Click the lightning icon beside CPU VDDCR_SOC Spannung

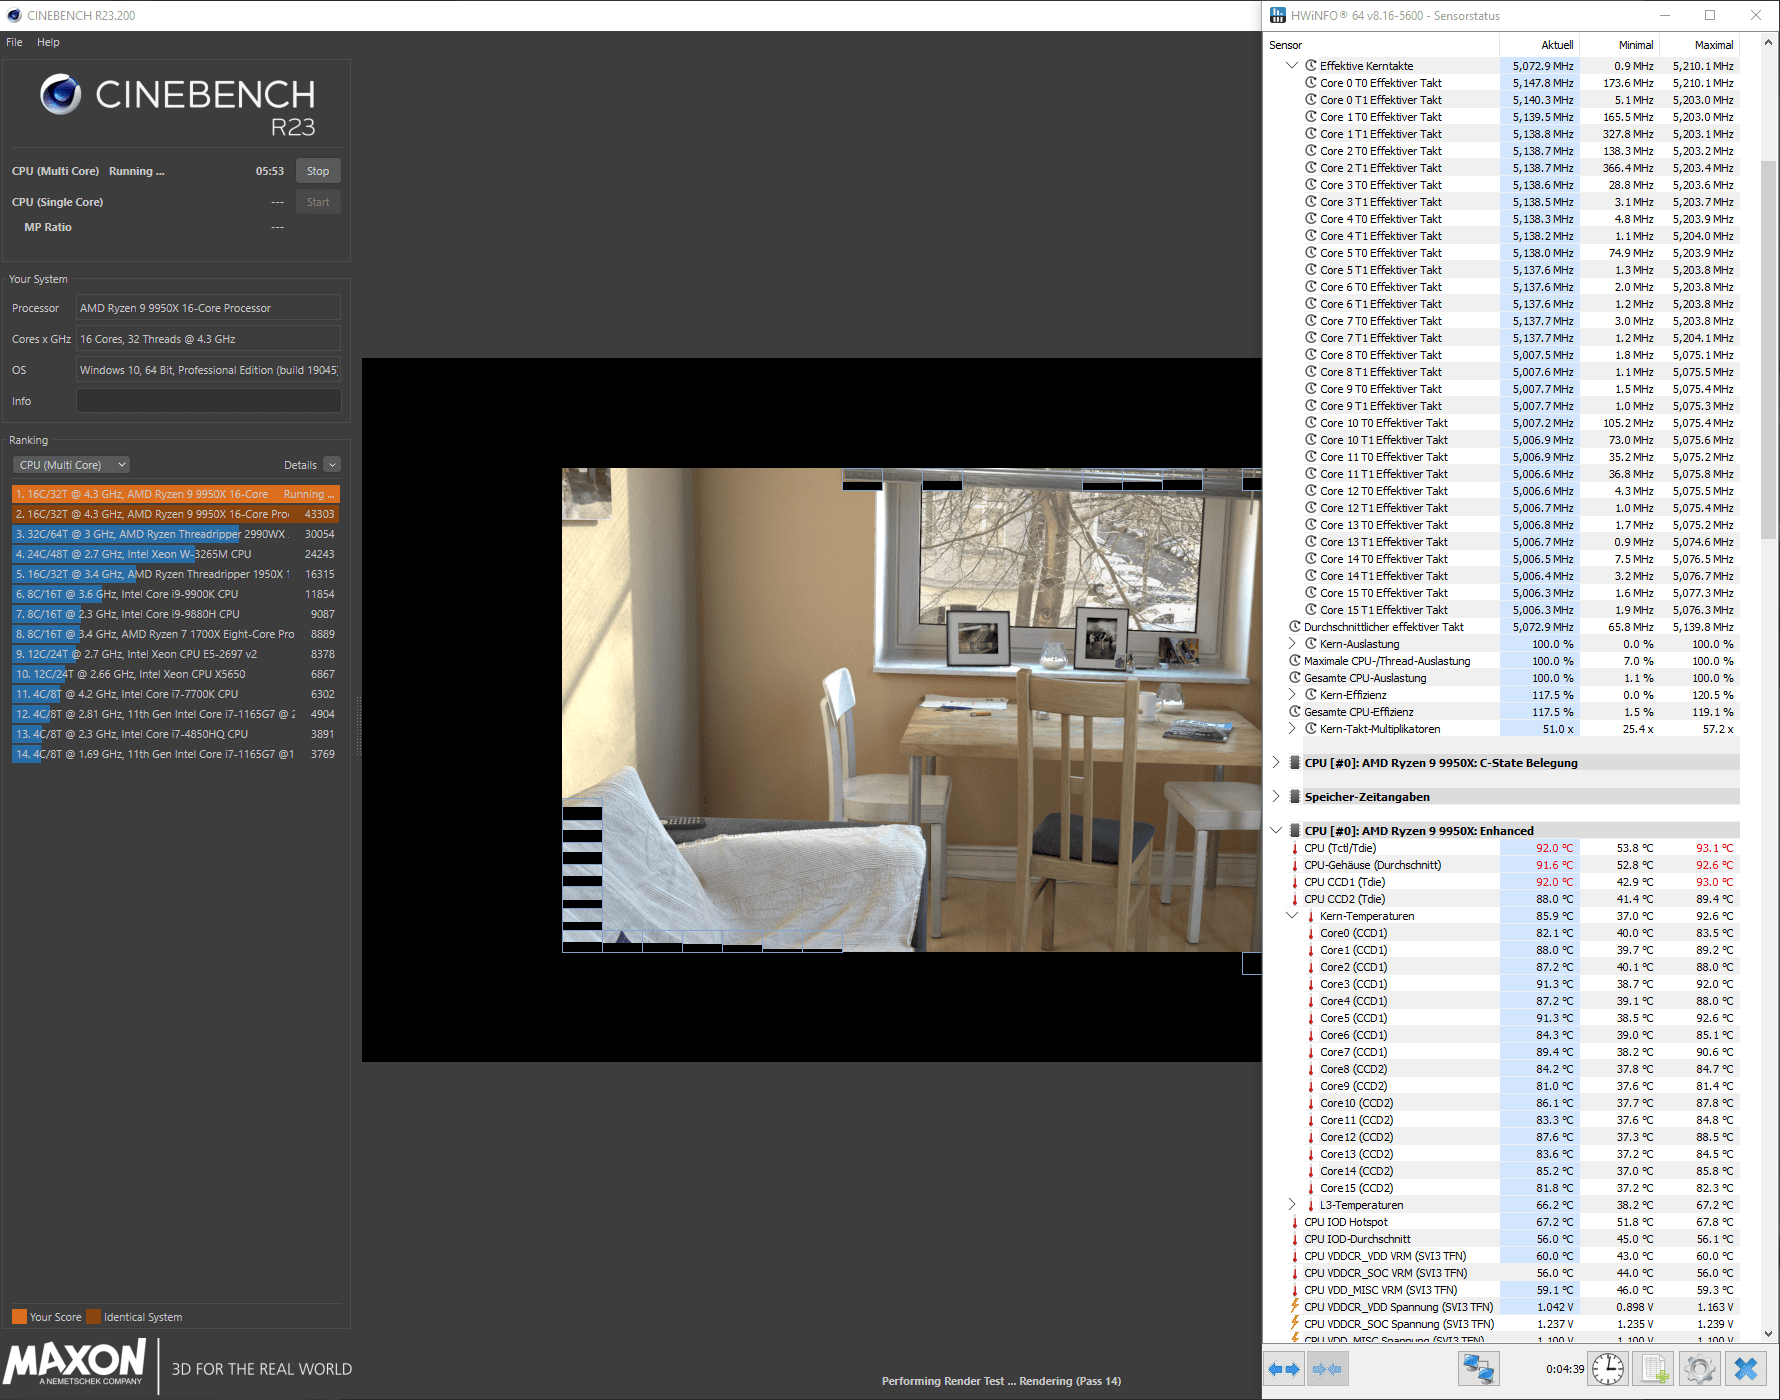[x=1295, y=1323]
